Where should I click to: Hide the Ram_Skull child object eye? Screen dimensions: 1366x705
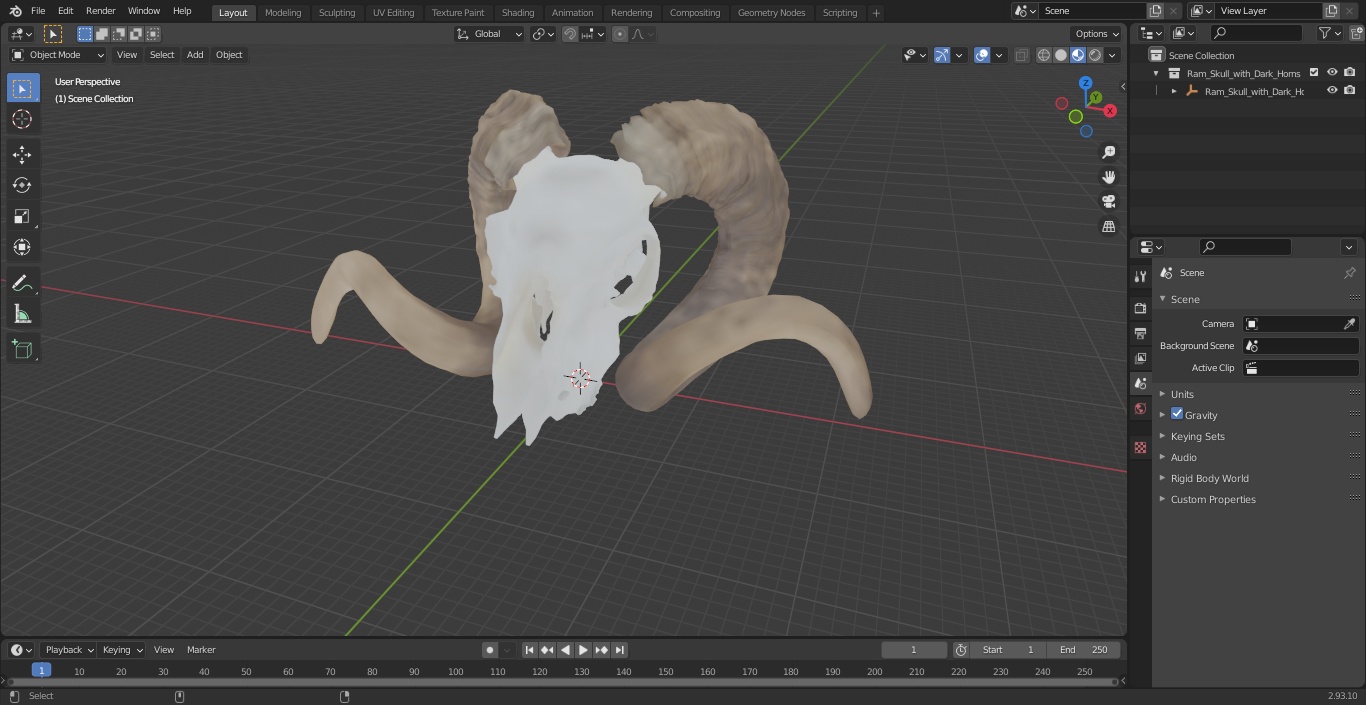pos(1332,91)
